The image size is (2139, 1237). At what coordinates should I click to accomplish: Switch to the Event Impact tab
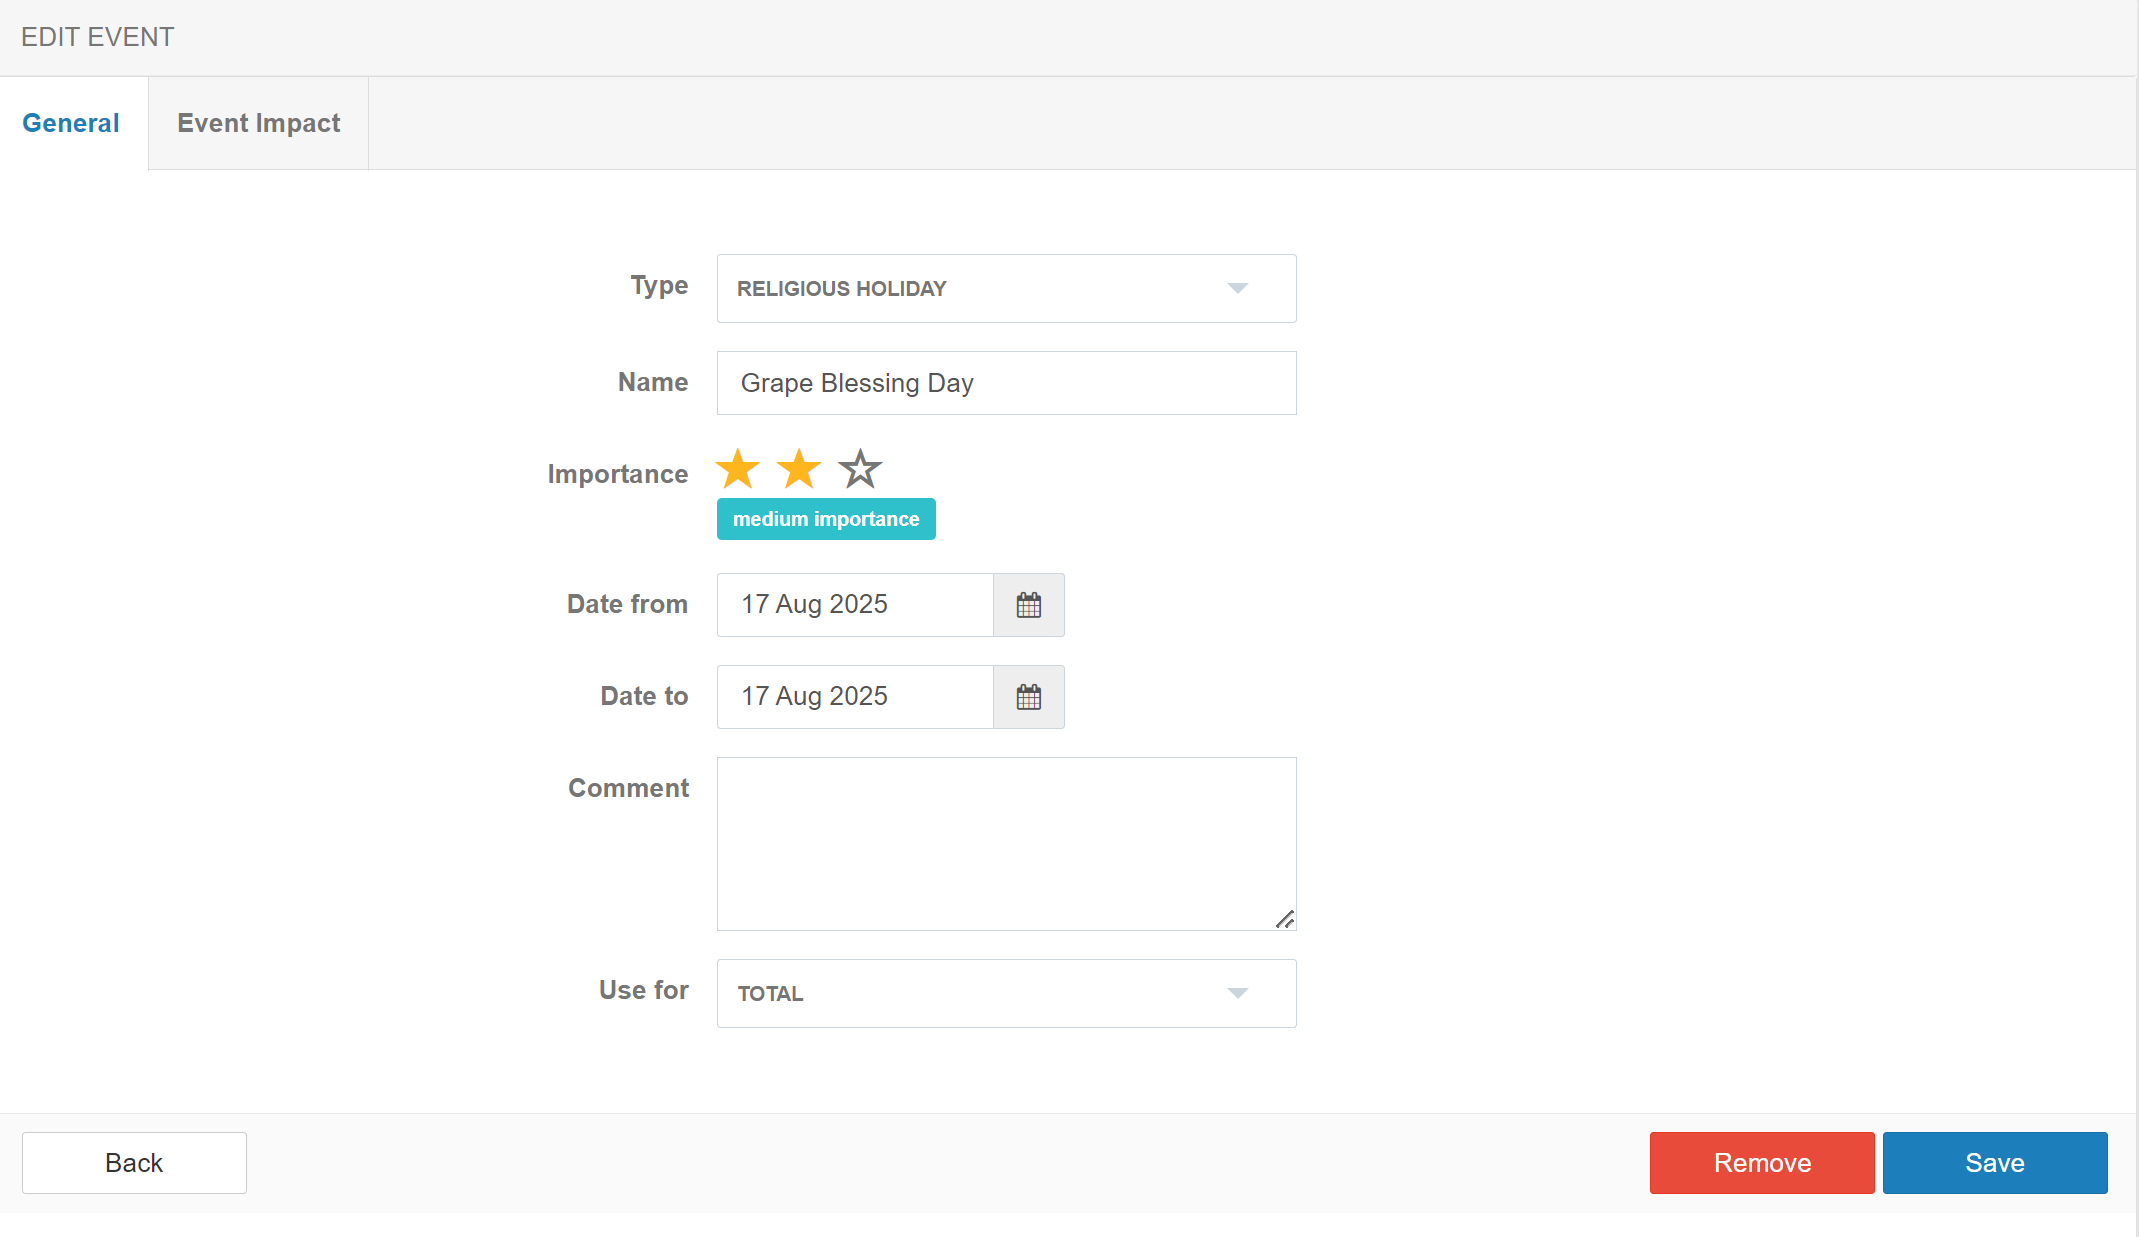coord(259,123)
